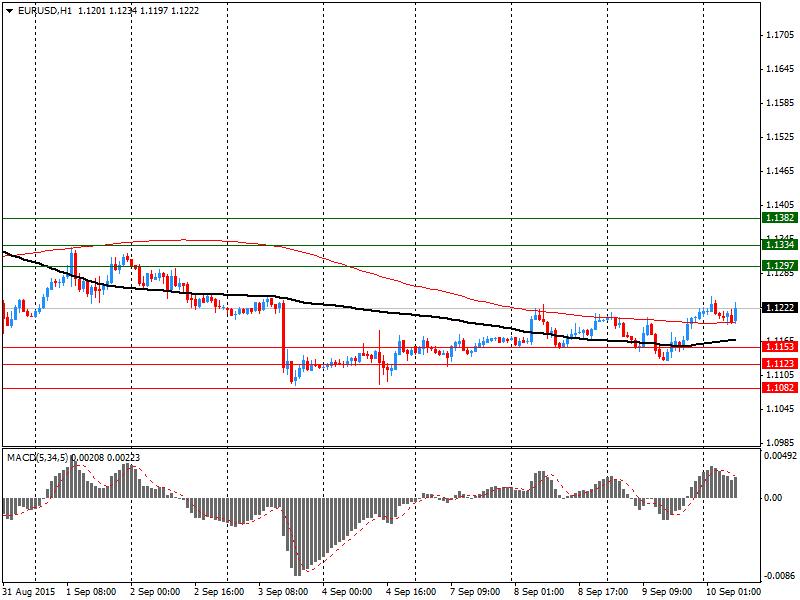
Task: Click the 1.1585 price axis value
Action: pyautogui.click(x=780, y=103)
